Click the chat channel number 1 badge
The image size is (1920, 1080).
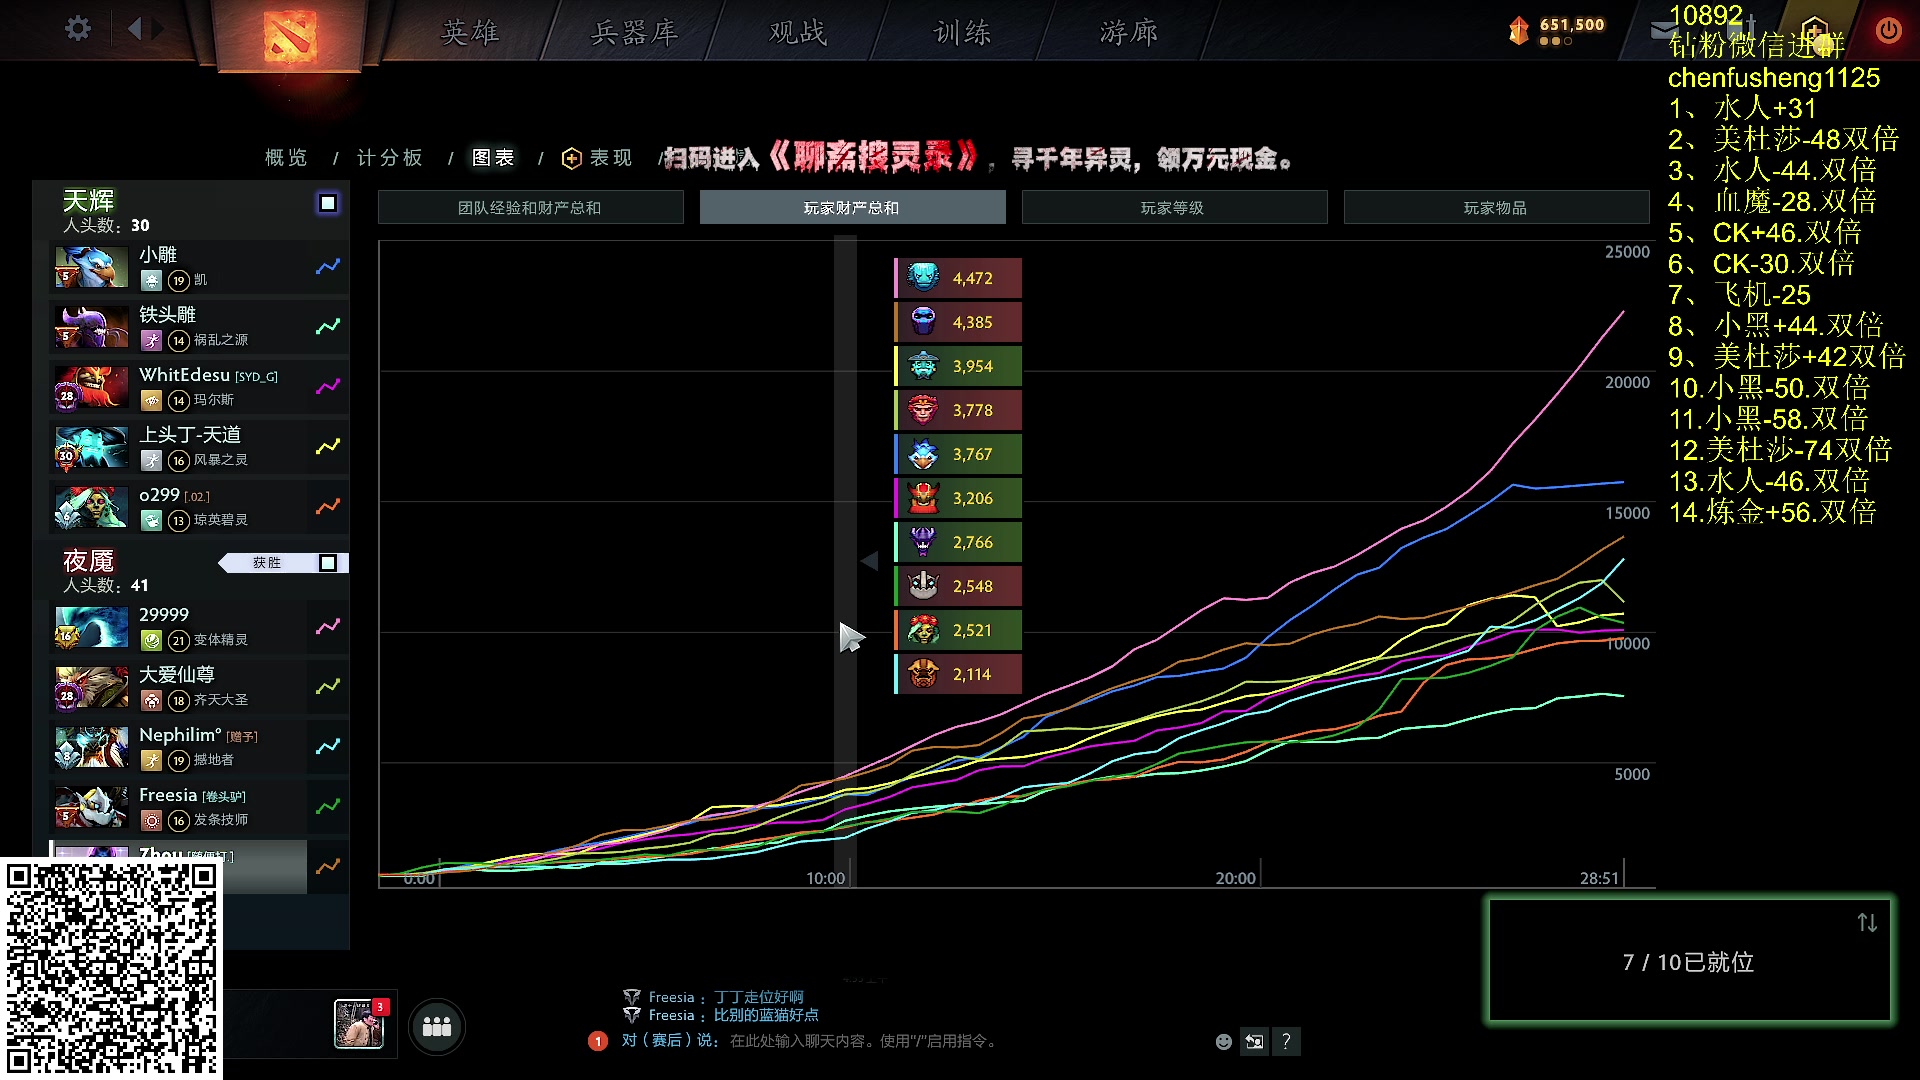(x=598, y=1041)
